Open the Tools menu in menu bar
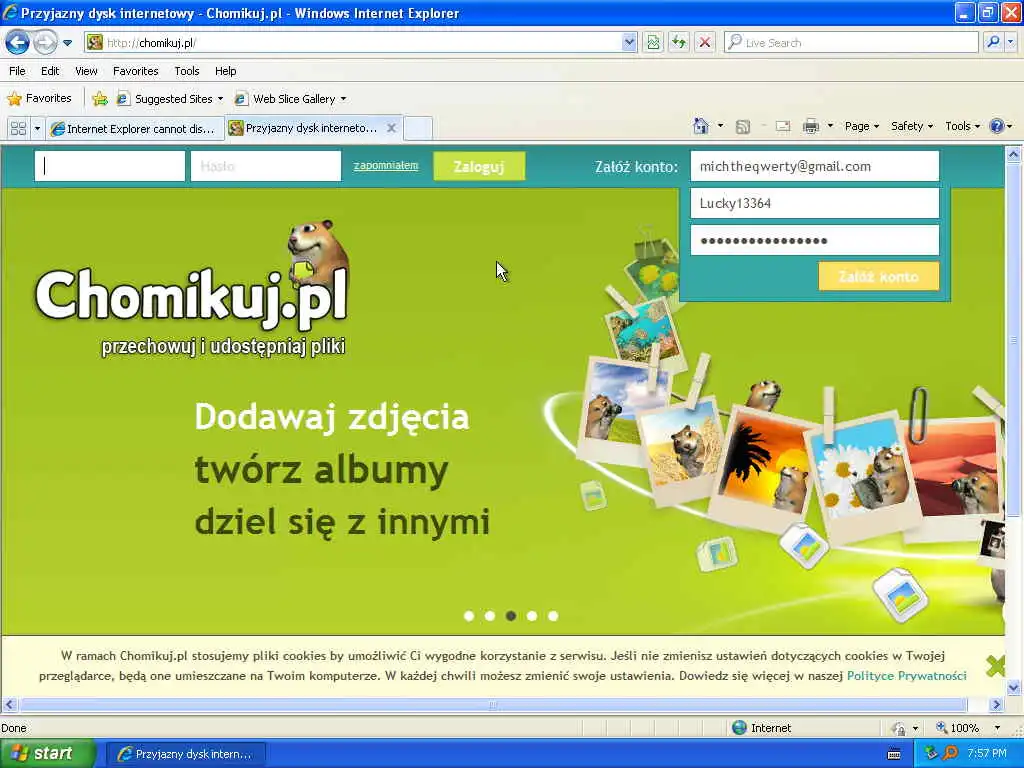This screenshot has height=768, width=1024. [187, 71]
